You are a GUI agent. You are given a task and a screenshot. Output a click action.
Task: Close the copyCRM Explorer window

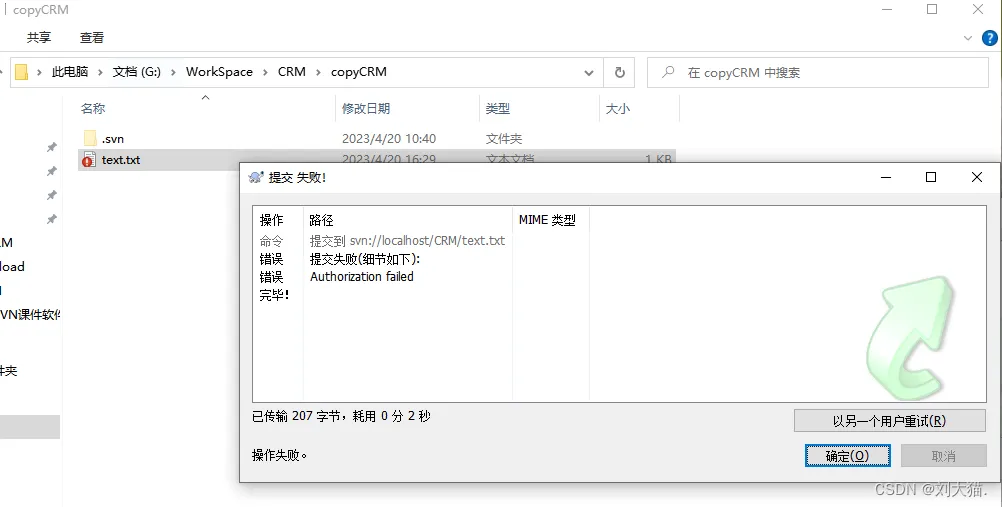pyautogui.click(x=978, y=9)
